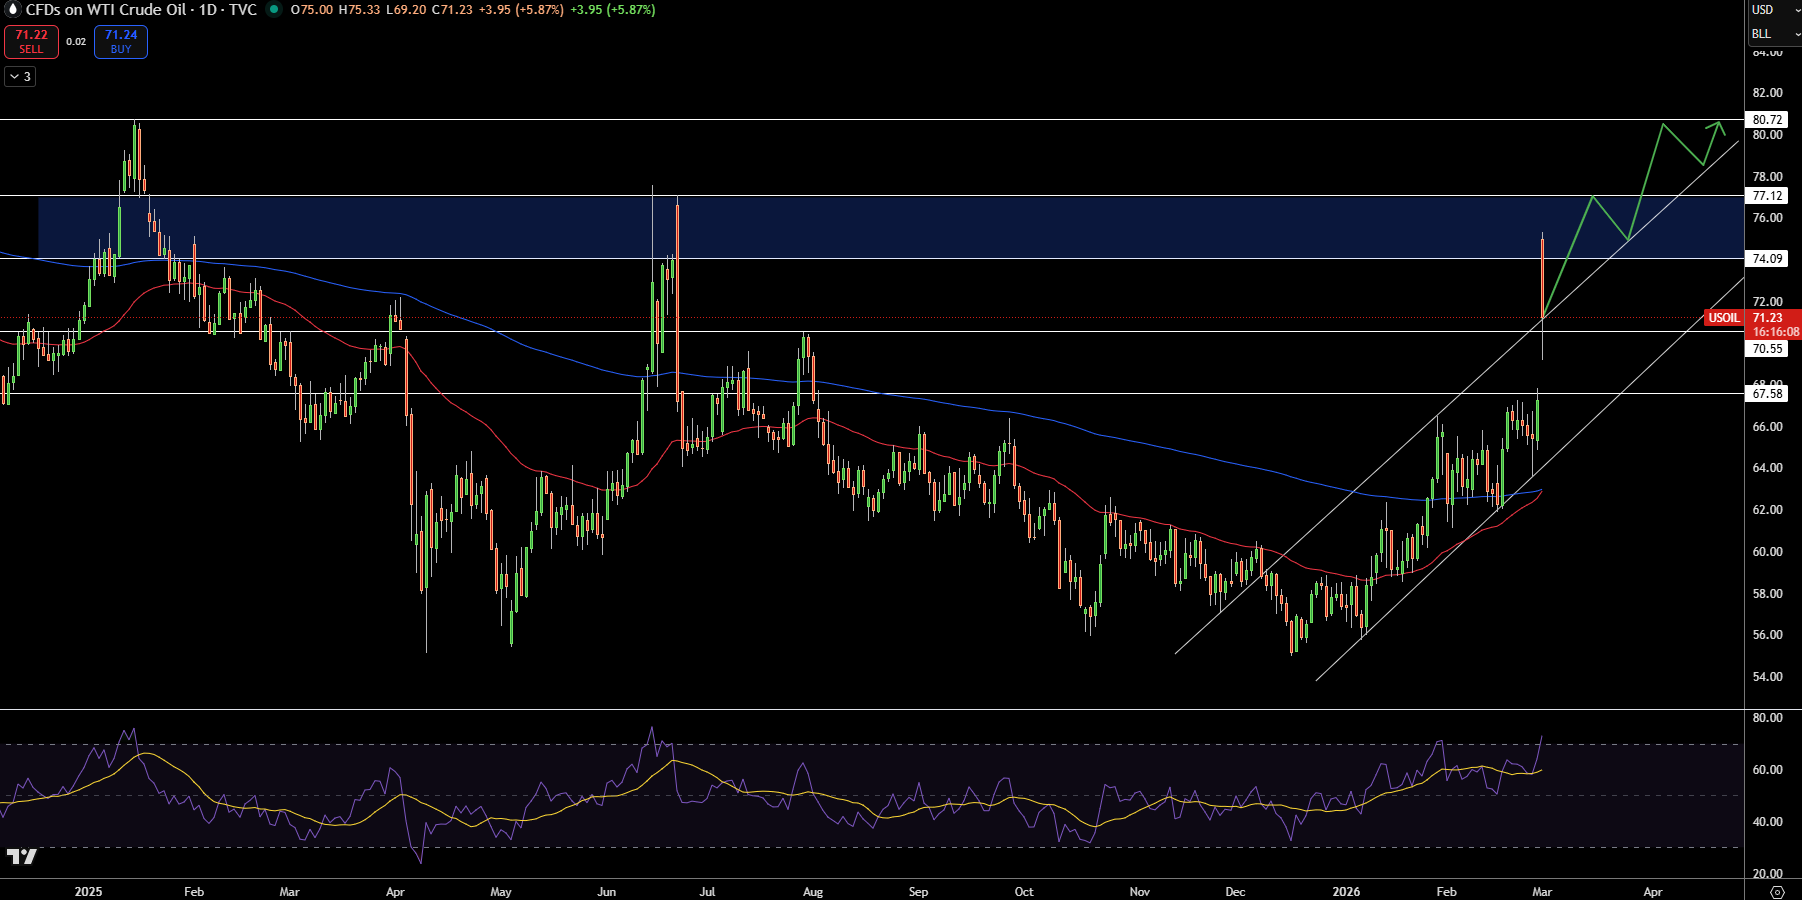Click the 2026 label on the time axis

pos(1346,891)
